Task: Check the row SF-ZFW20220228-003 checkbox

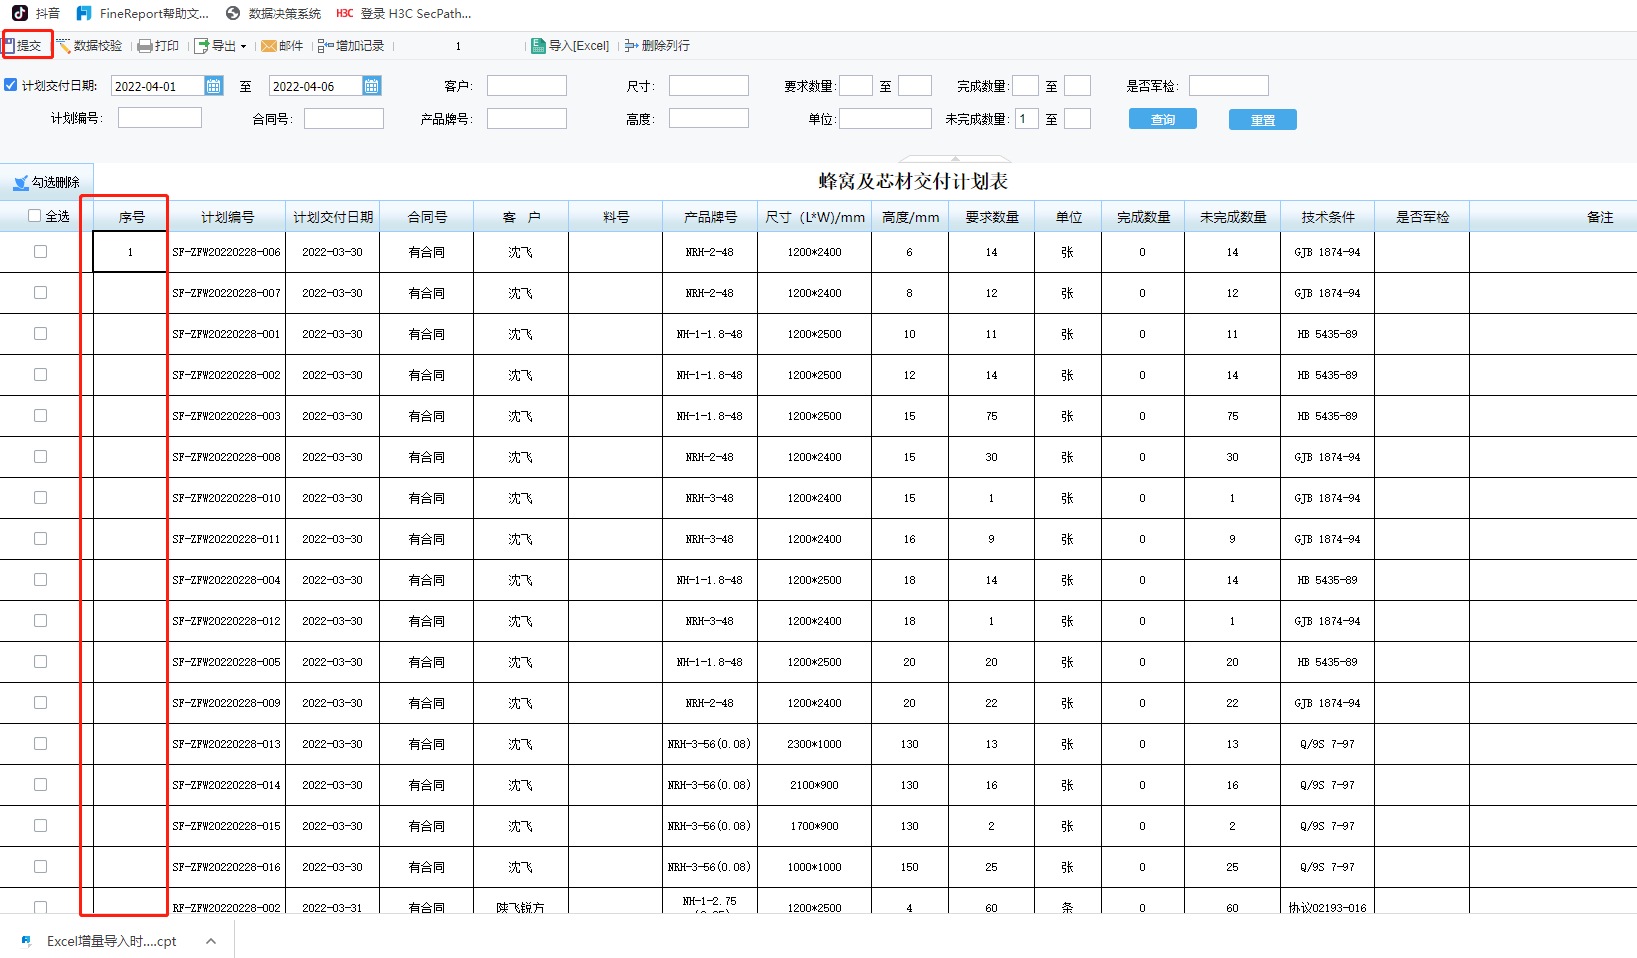Action: click(x=40, y=416)
